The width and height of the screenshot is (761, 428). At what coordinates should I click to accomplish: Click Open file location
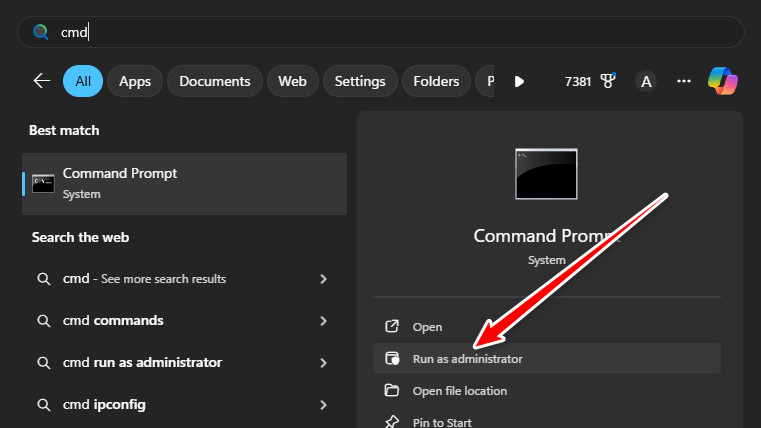(x=459, y=390)
